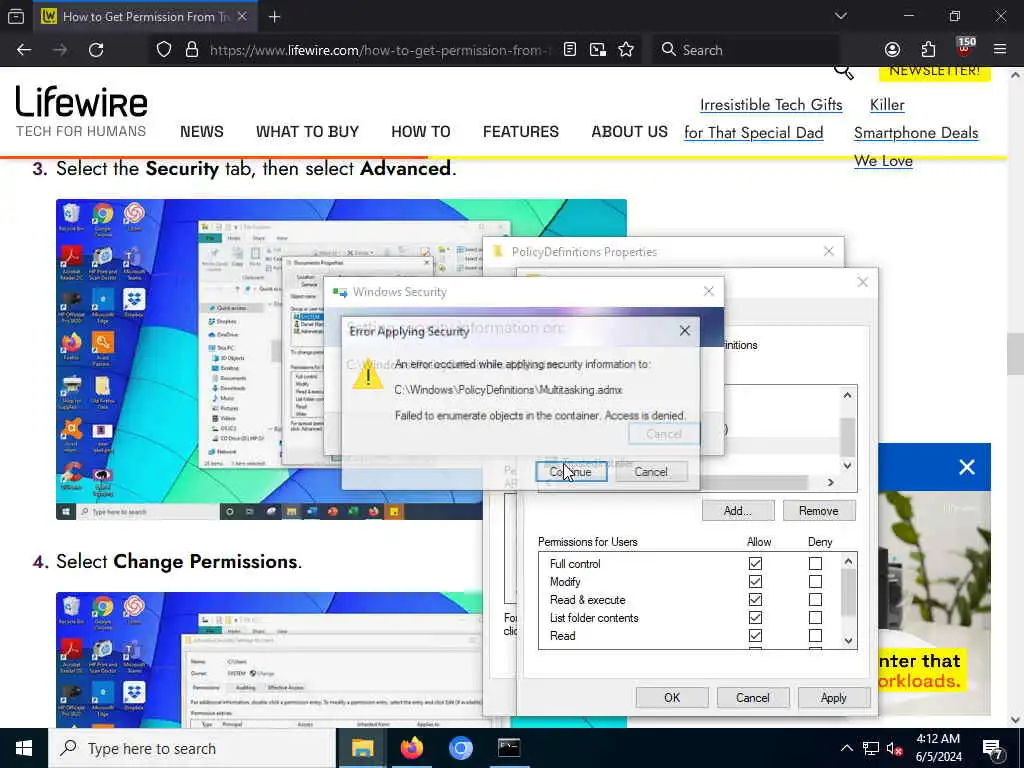This screenshot has height=768, width=1024.
Task: Click the user list scroll right arrow
Action: tap(831, 483)
